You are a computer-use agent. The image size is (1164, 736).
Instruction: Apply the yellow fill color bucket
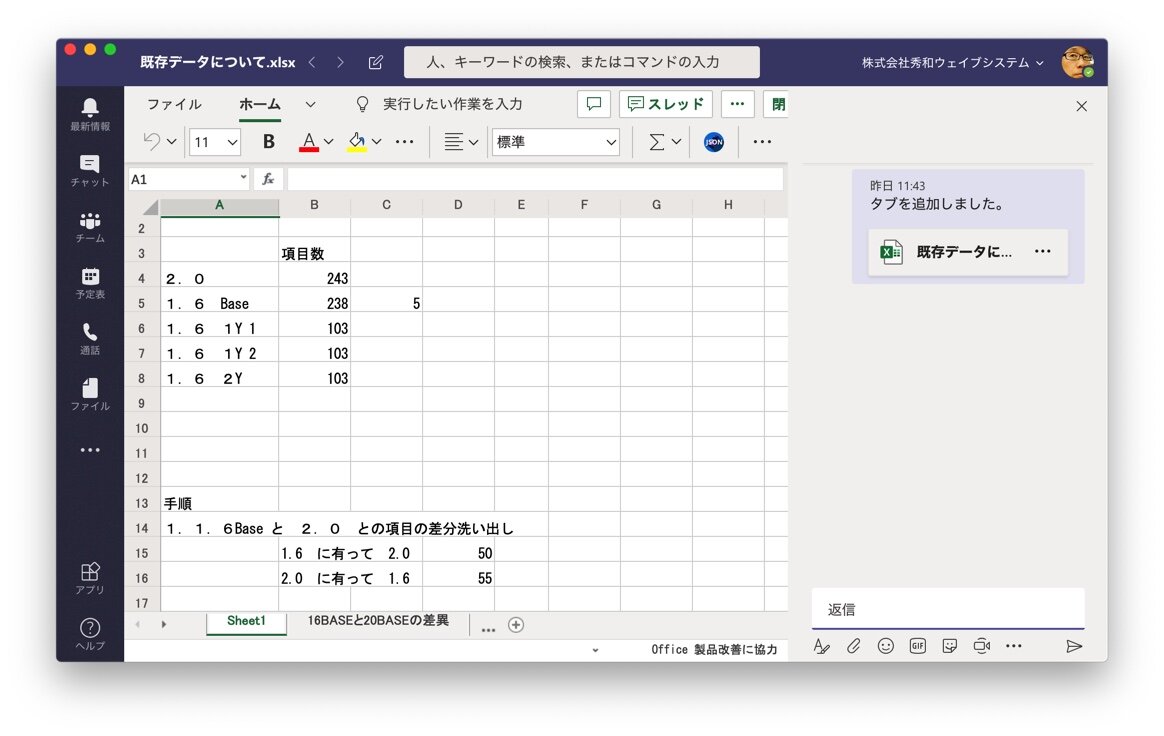[x=356, y=142]
